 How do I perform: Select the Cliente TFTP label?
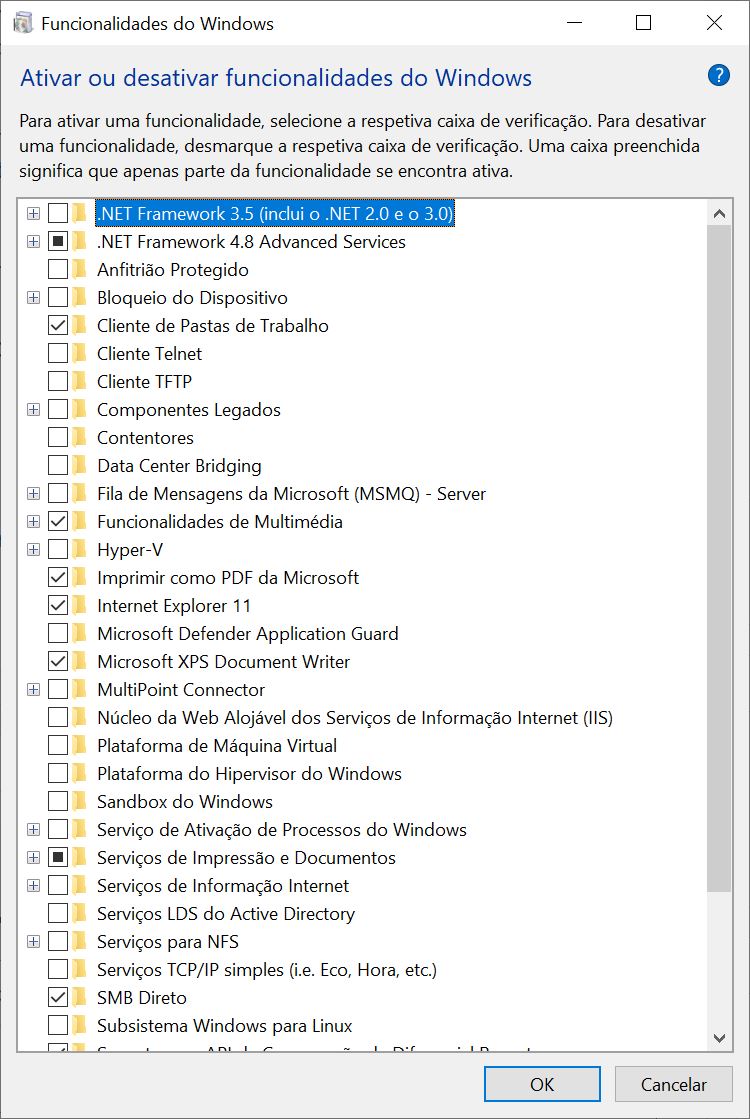[145, 382]
